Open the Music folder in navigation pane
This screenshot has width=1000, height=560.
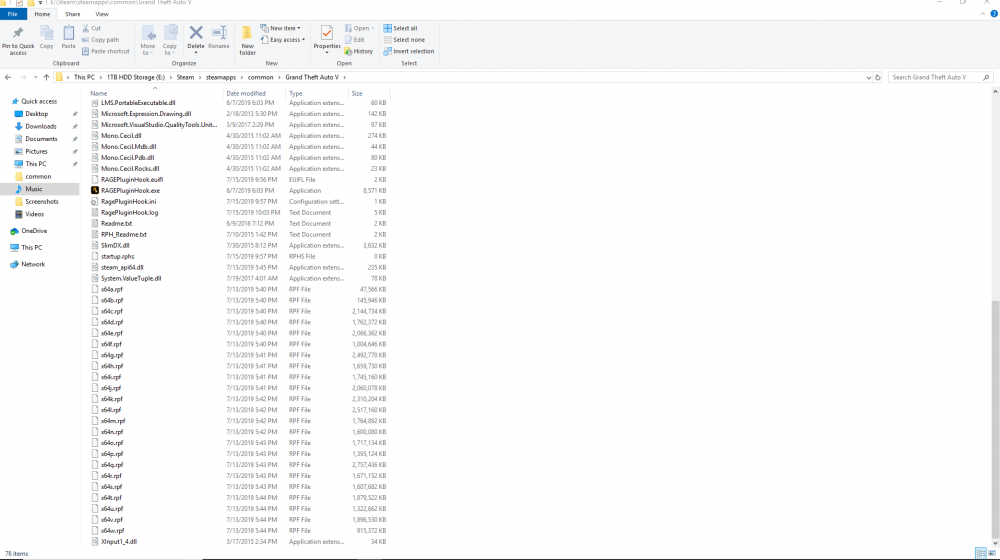tap(33, 189)
